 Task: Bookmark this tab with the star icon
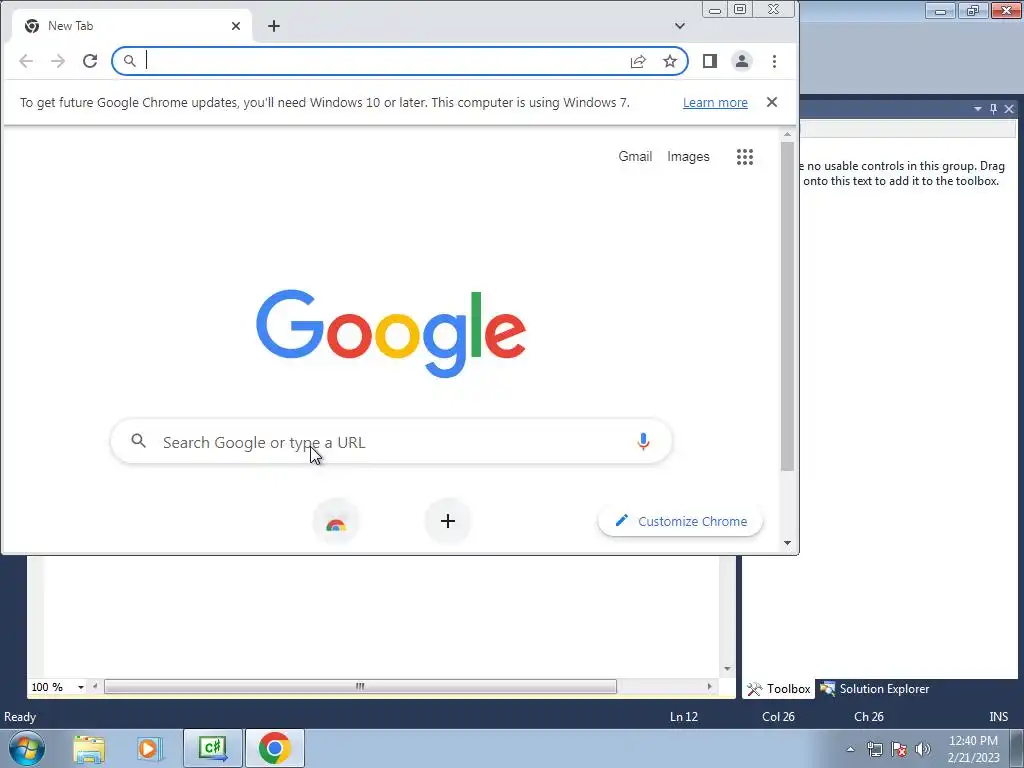point(670,61)
